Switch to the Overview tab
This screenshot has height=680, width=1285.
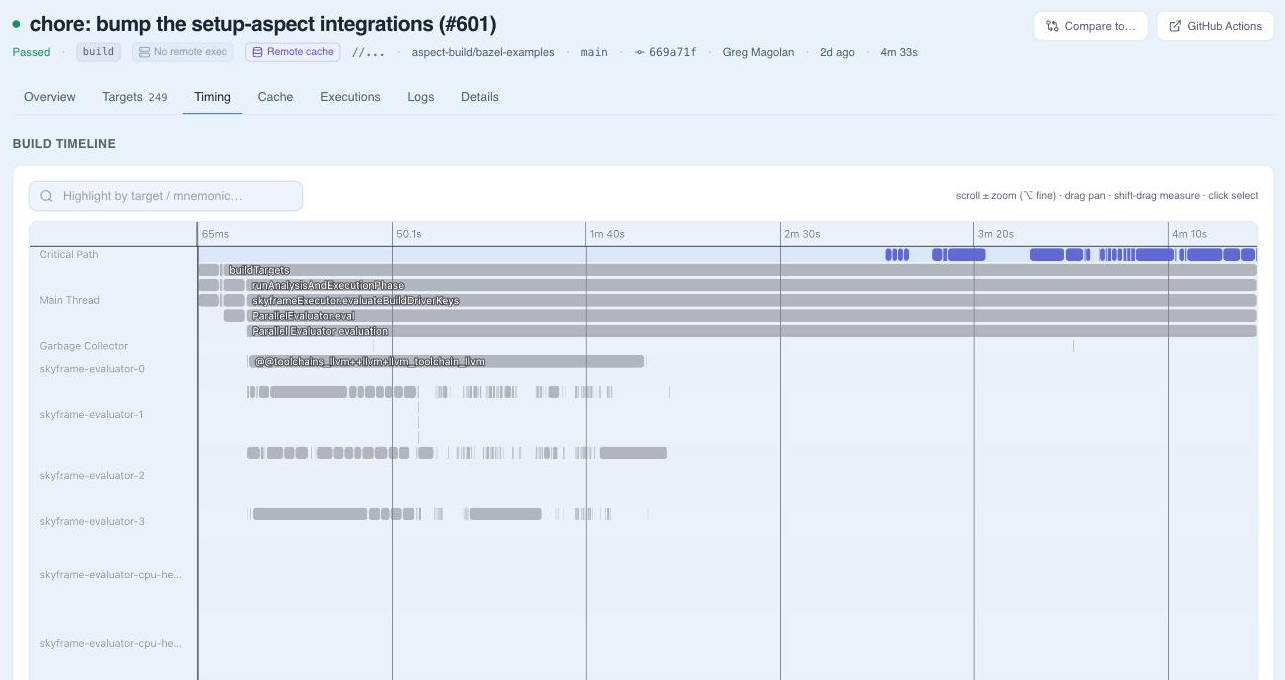50,97
